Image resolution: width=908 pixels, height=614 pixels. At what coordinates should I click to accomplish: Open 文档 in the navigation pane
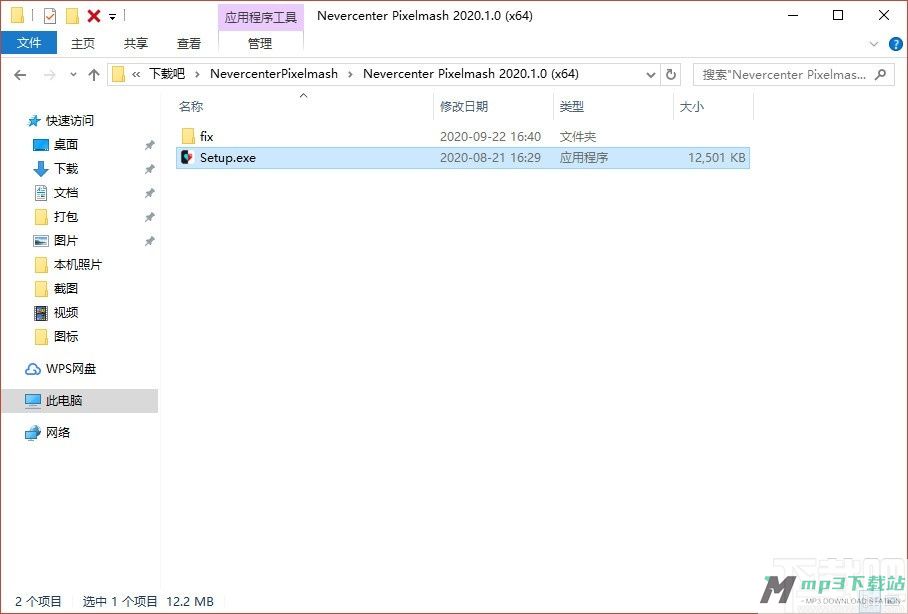click(66, 193)
